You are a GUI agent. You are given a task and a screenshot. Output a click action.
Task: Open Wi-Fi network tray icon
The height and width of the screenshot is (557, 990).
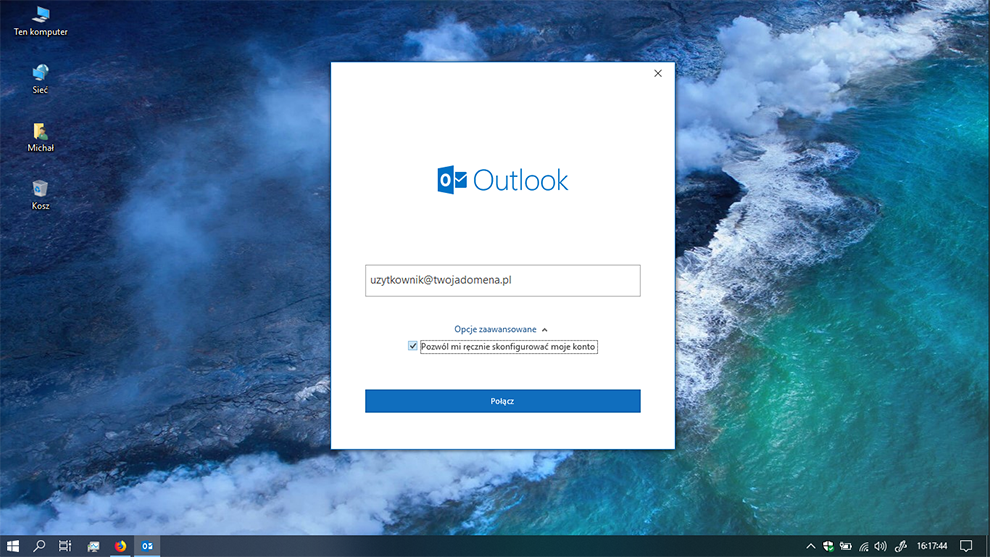coord(863,546)
